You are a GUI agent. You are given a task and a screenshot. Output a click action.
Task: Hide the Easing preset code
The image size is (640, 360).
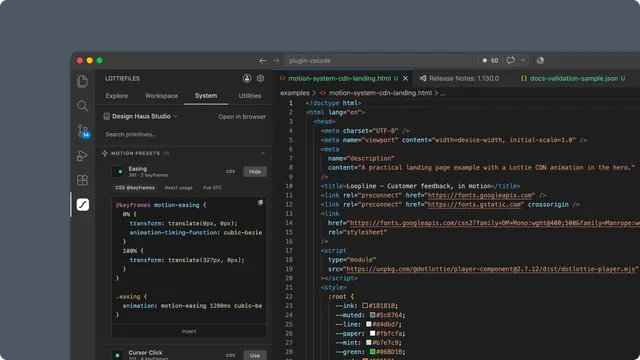(255, 172)
